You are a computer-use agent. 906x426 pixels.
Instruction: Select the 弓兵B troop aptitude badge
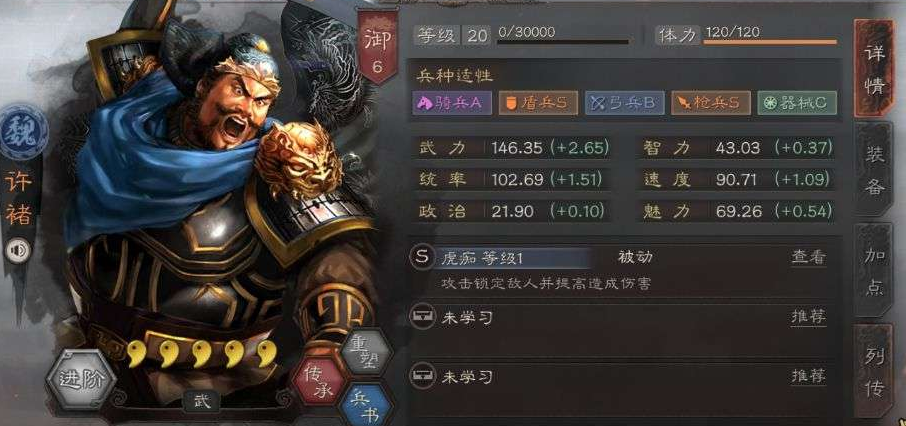tap(624, 103)
